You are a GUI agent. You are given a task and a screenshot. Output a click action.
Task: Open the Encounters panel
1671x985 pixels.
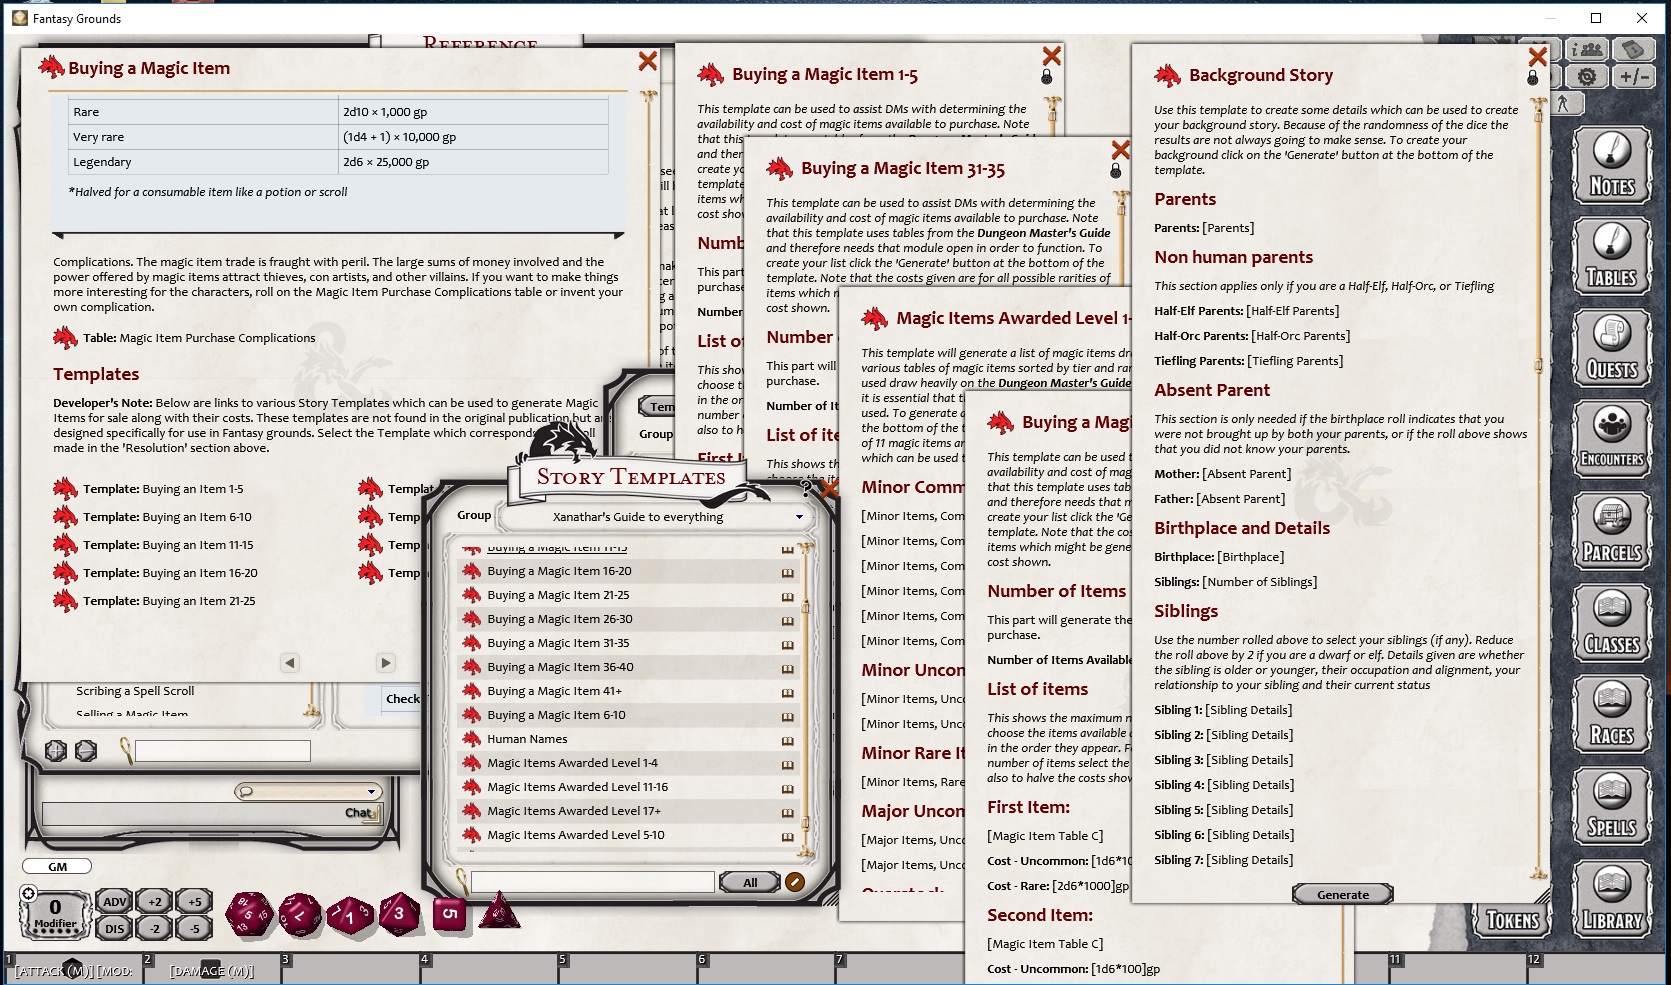pos(1611,439)
